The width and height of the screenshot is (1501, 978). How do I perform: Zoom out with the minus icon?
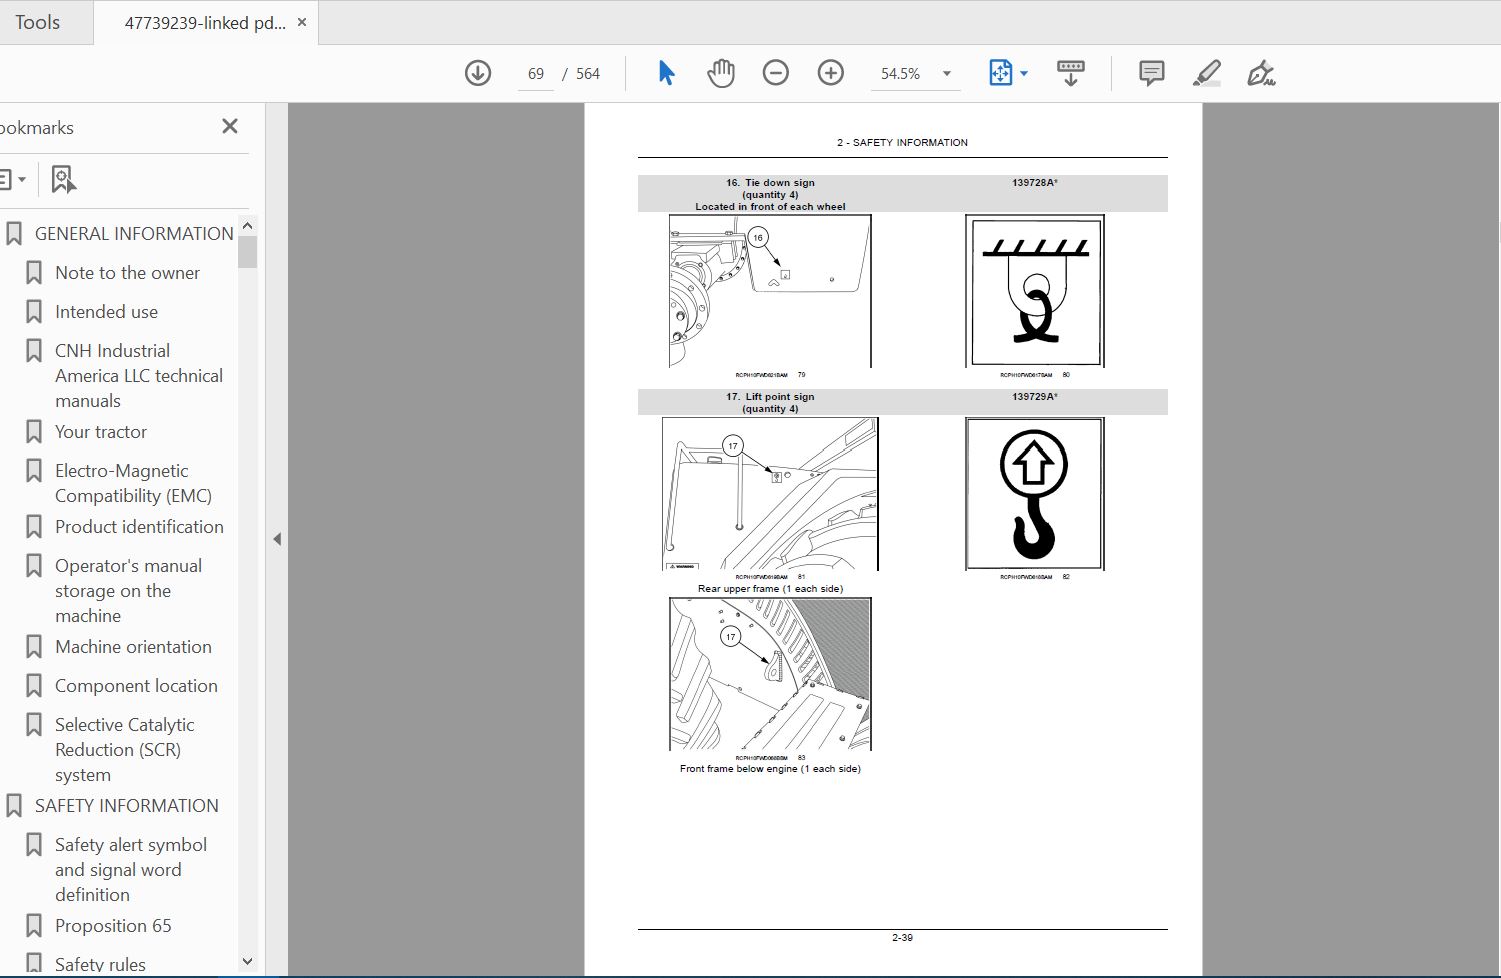pos(775,73)
